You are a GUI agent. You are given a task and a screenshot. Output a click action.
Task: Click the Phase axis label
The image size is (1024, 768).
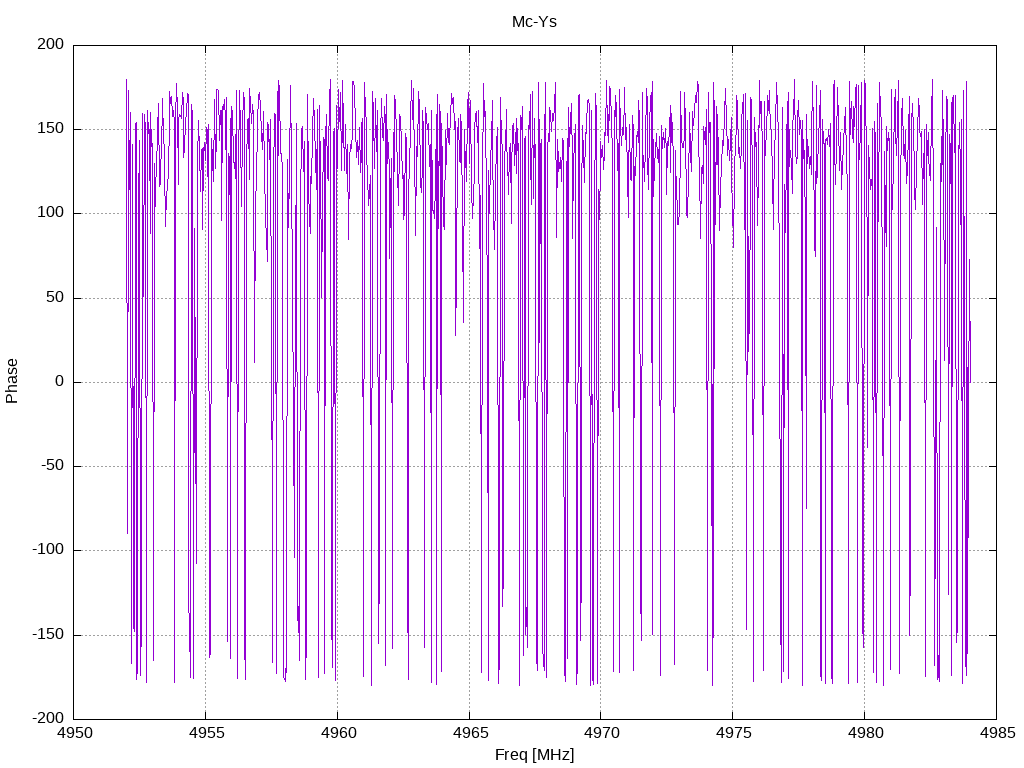[x=12, y=381]
